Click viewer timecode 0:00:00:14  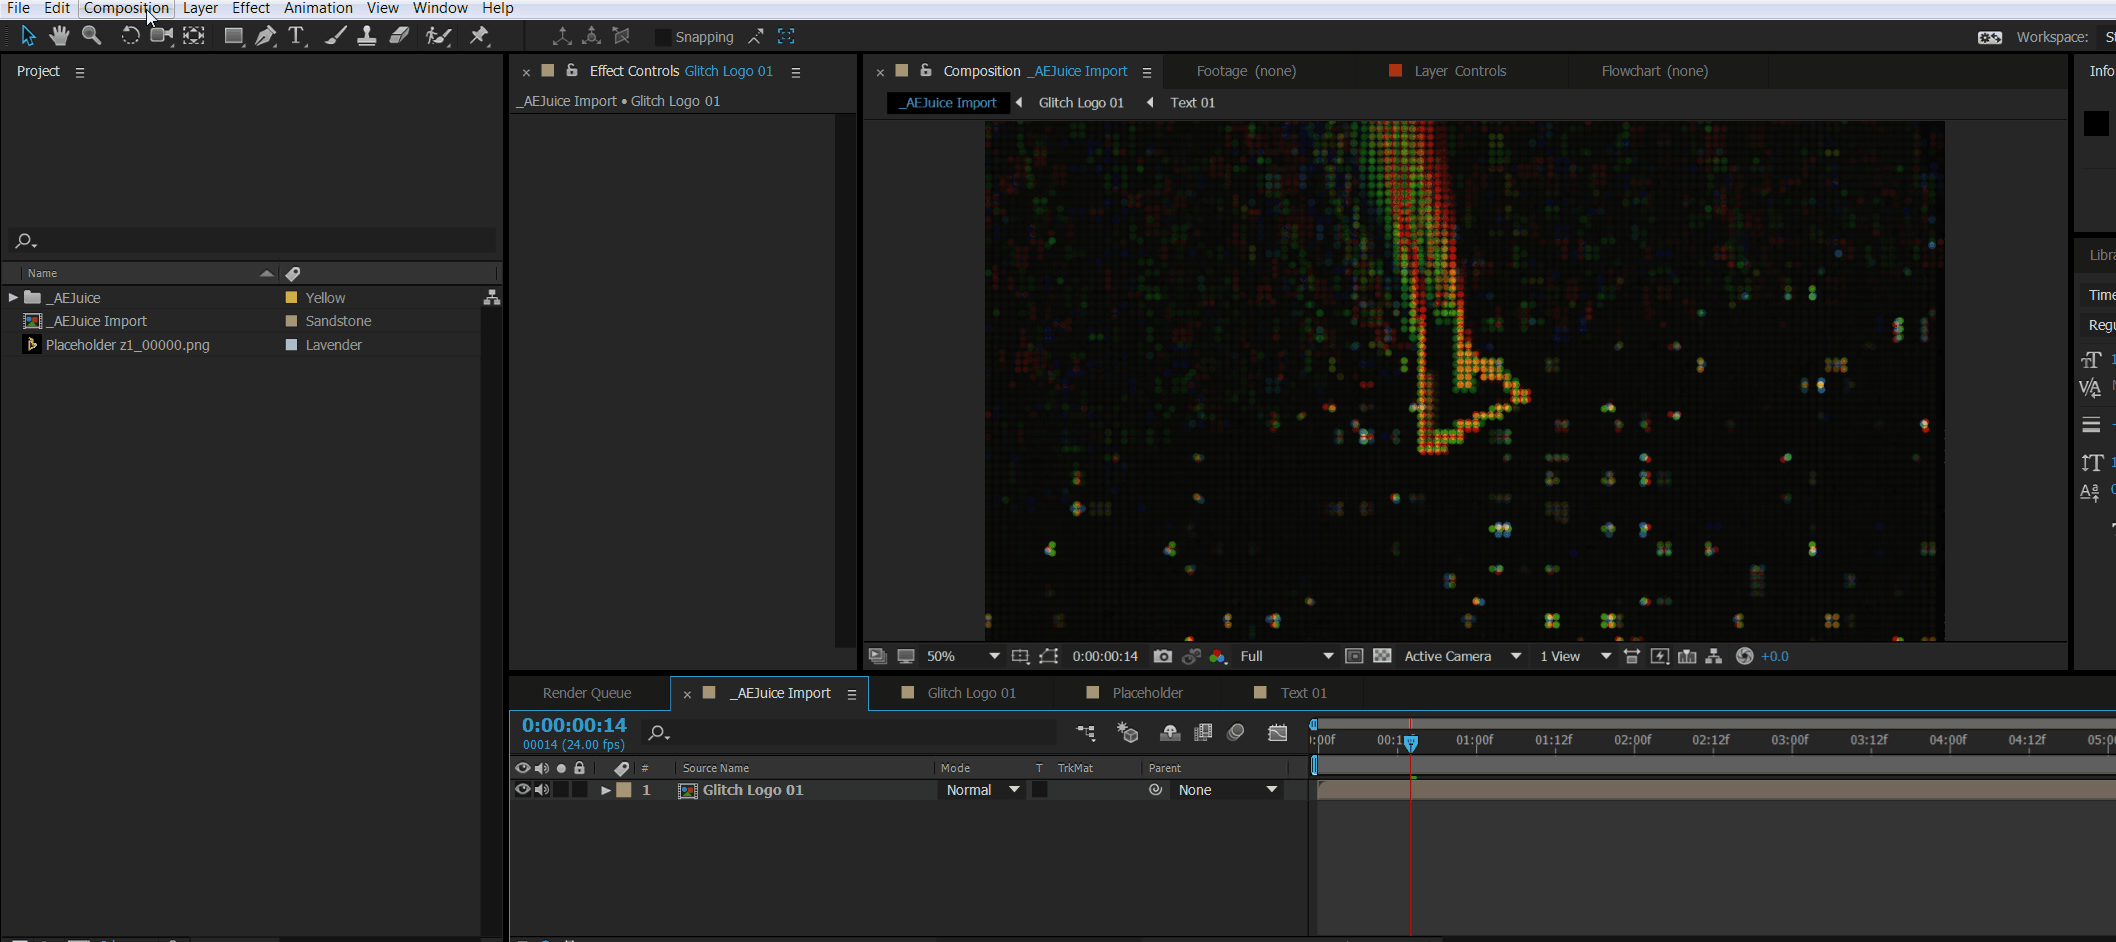[x=1105, y=656]
